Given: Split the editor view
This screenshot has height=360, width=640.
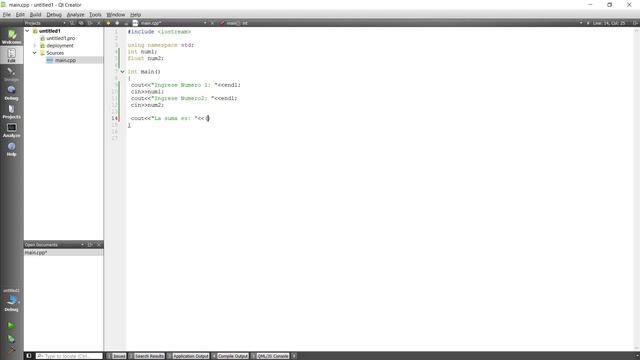Looking at the screenshot, I should (635, 23).
